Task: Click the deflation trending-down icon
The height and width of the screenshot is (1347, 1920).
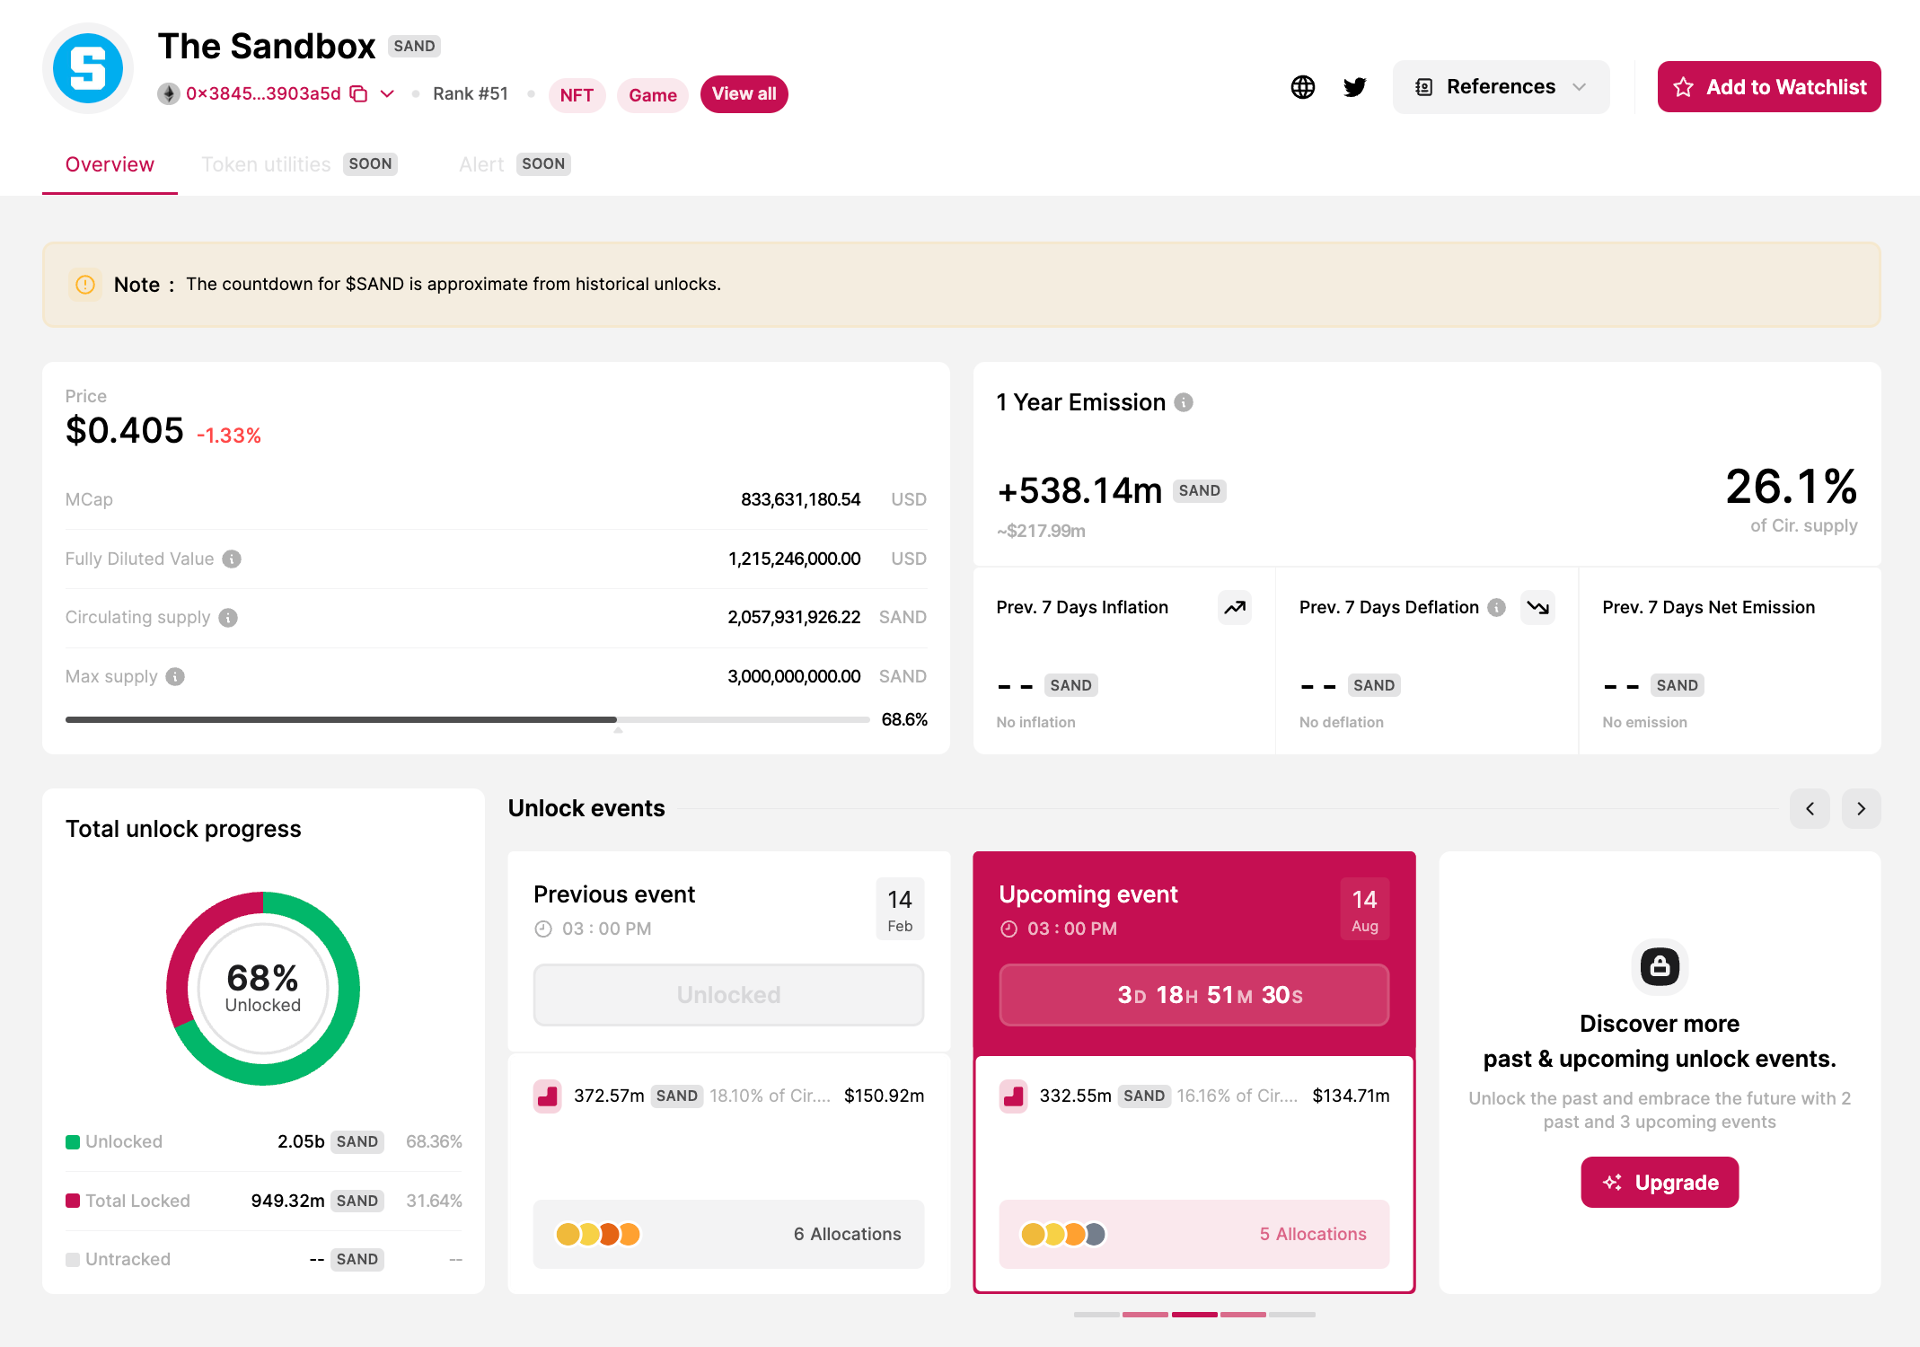Action: [x=1538, y=607]
